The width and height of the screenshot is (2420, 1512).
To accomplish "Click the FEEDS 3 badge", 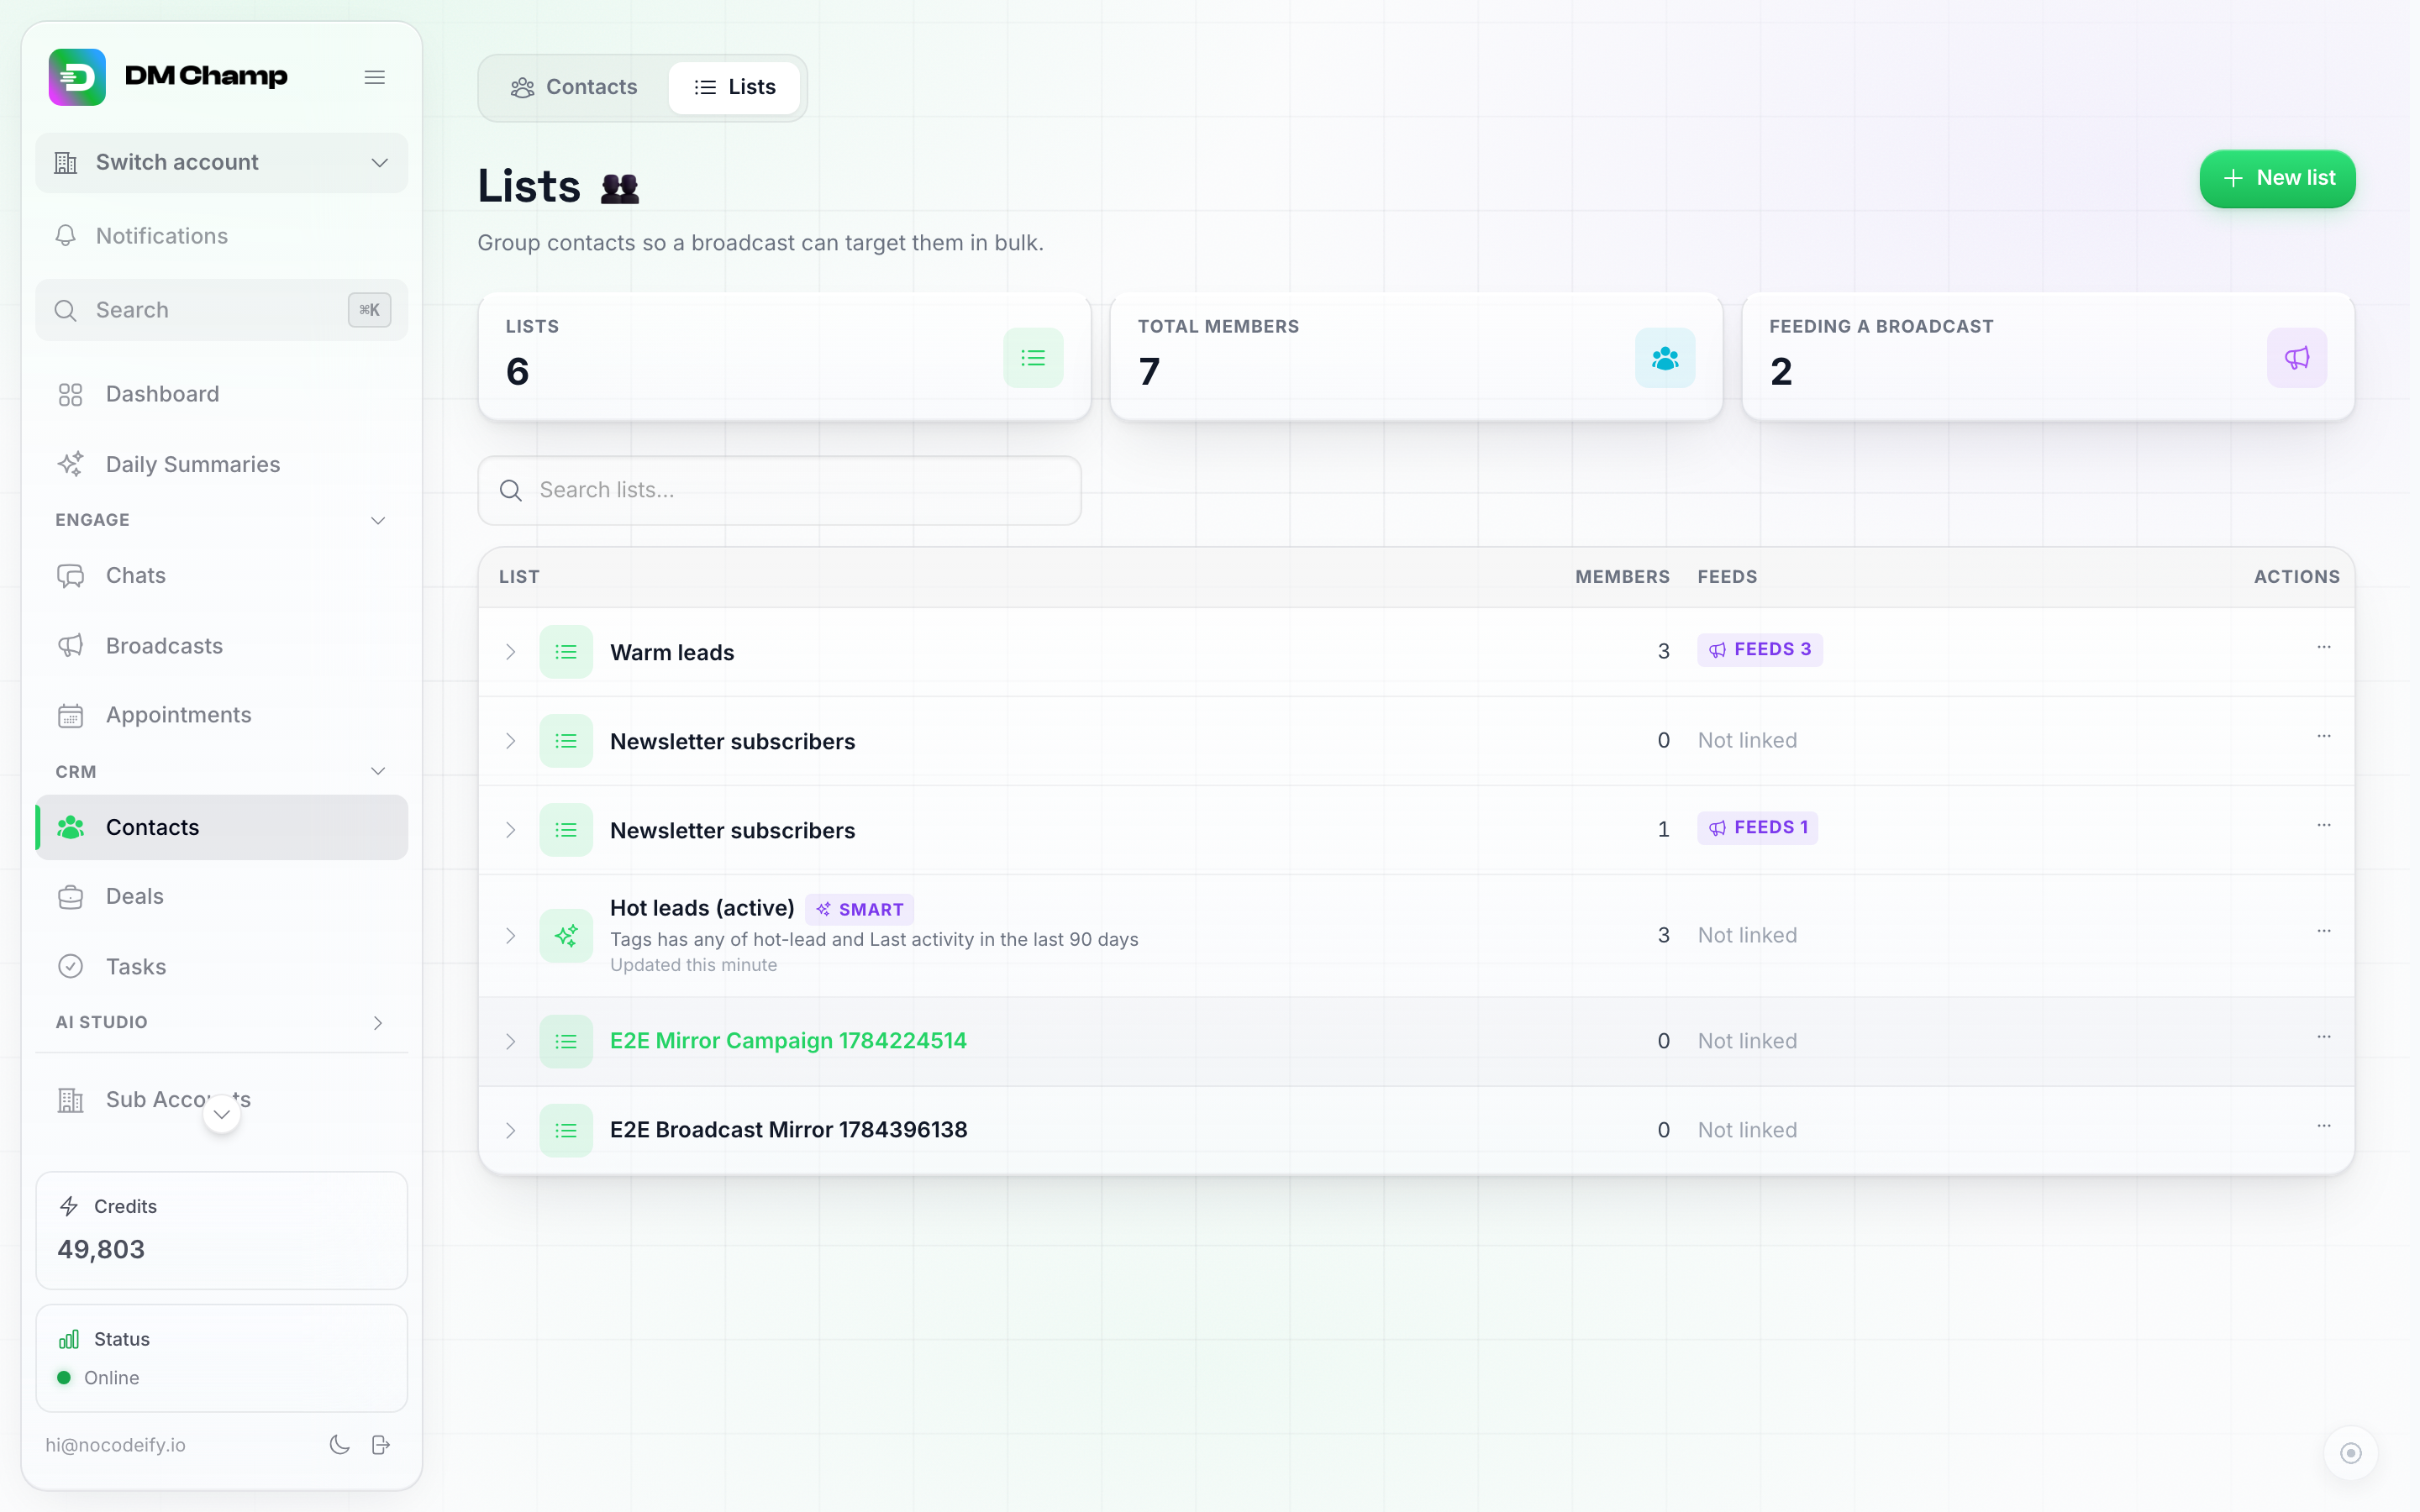I will coord(1760,650).
